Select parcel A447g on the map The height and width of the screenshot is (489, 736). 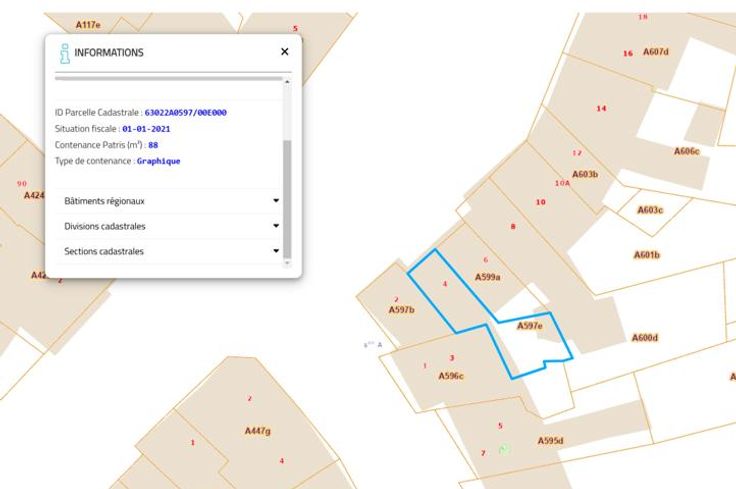point(258,430)
